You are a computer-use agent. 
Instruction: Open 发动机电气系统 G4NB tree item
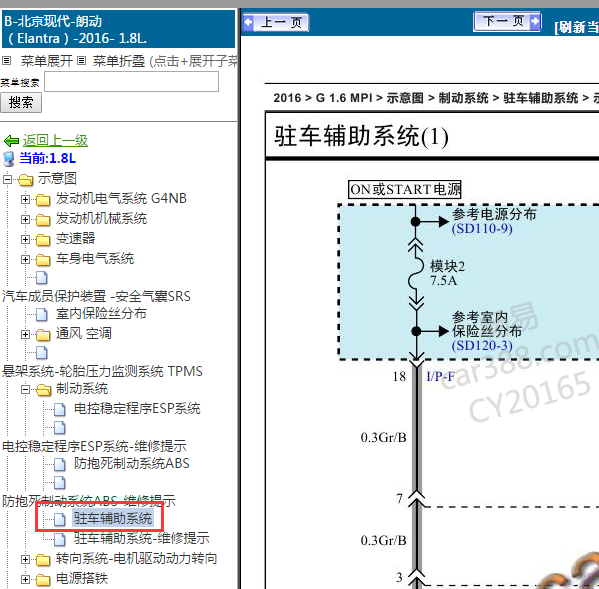click(121, 199)
